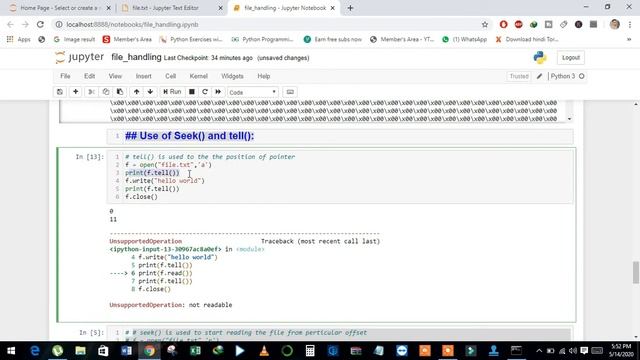
Task: Click the Jupyter save and checkpoint icon
Action: (x=60, y=92)
